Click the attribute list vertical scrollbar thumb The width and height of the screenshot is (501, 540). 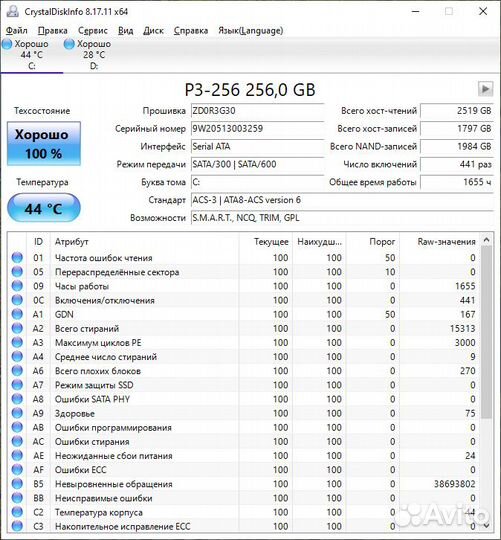tap(486, 332)
